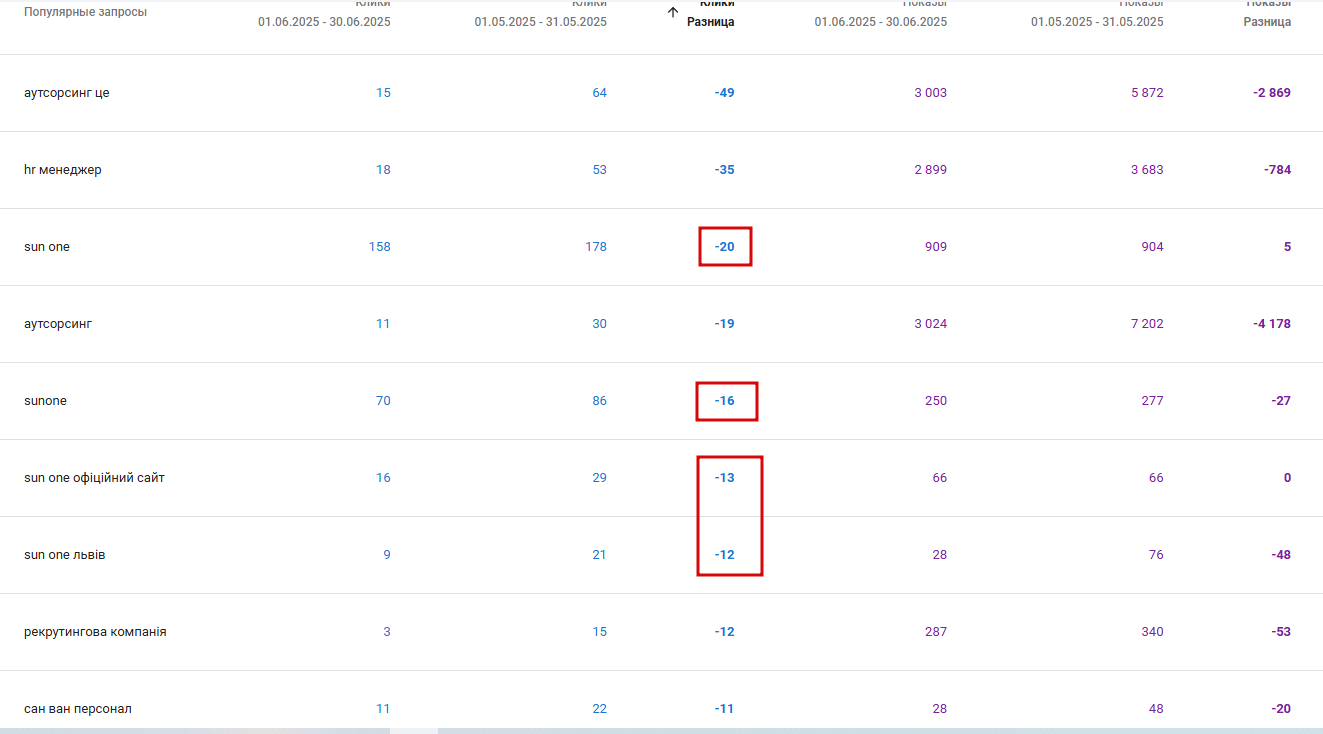
Task: Select impressions value 3 024
Action: pyautogui.click(x=930, y=324)
